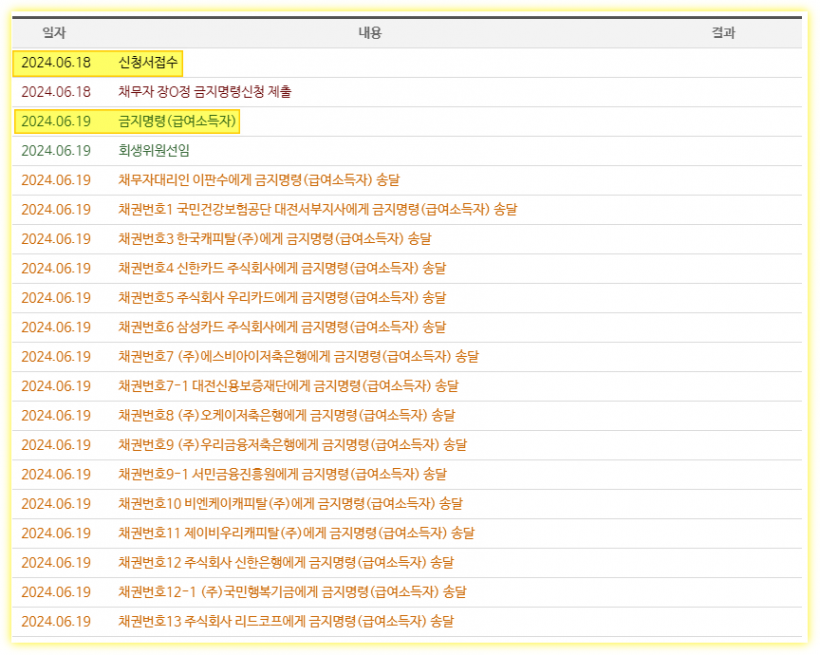The height and width of the screenshot is (655, 820).
Task: Click 채권번호5 주식회사 우리카드 송달 entry
Action: pyautogui.click(x=282, y=298)
